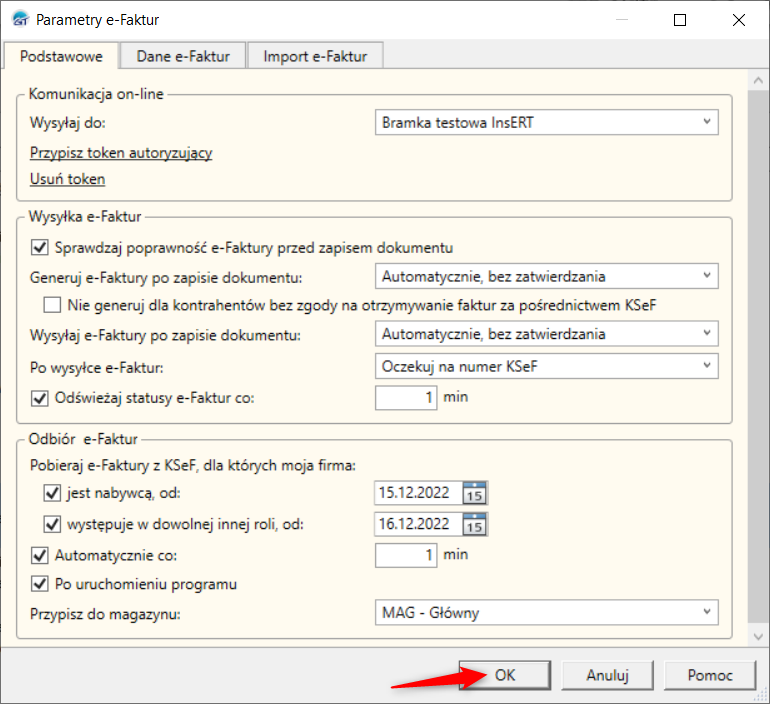Toggle 'jest nabywcą, od' checkbox

point(53,493)
